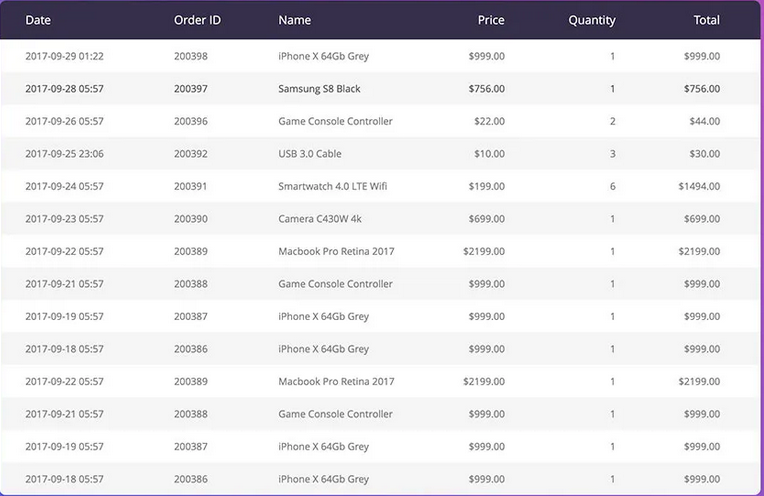This screenshot has height=496, width=764.
Task: Click order ID 200392 cell
Action: pyautogui.click(x=191, y=154)
